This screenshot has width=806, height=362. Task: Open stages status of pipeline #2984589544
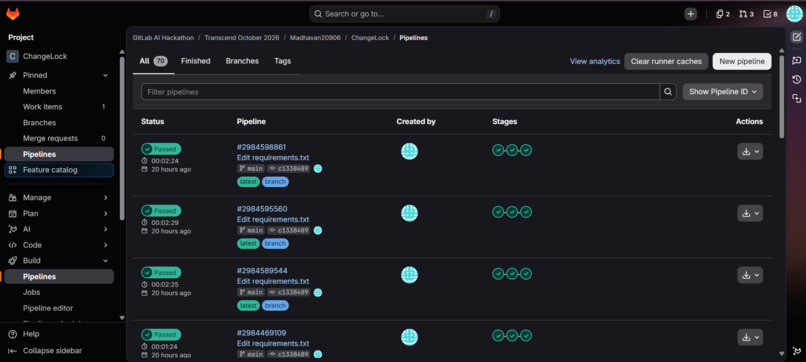pos(512,274)
